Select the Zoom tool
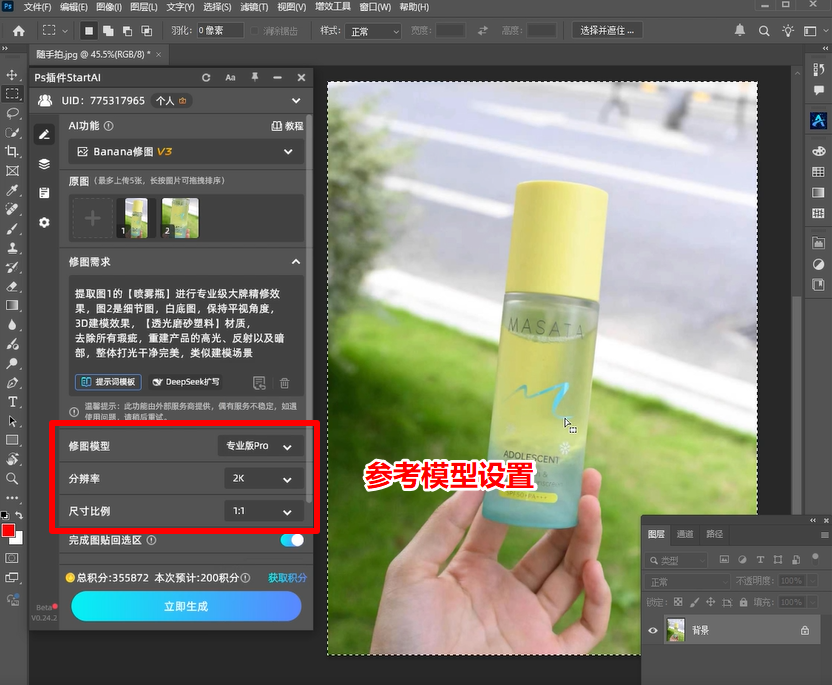The width and height of the screenshot is (832, 685). pyautogui.click(x=12, y=479)
